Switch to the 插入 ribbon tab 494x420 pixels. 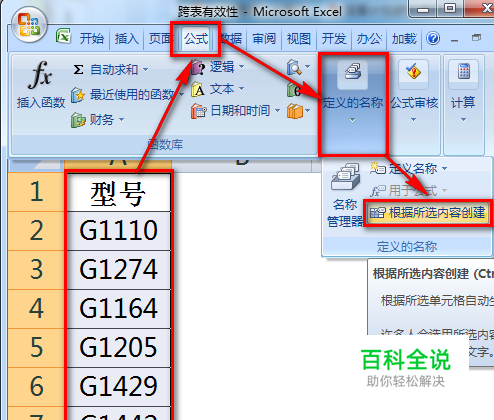126,39
